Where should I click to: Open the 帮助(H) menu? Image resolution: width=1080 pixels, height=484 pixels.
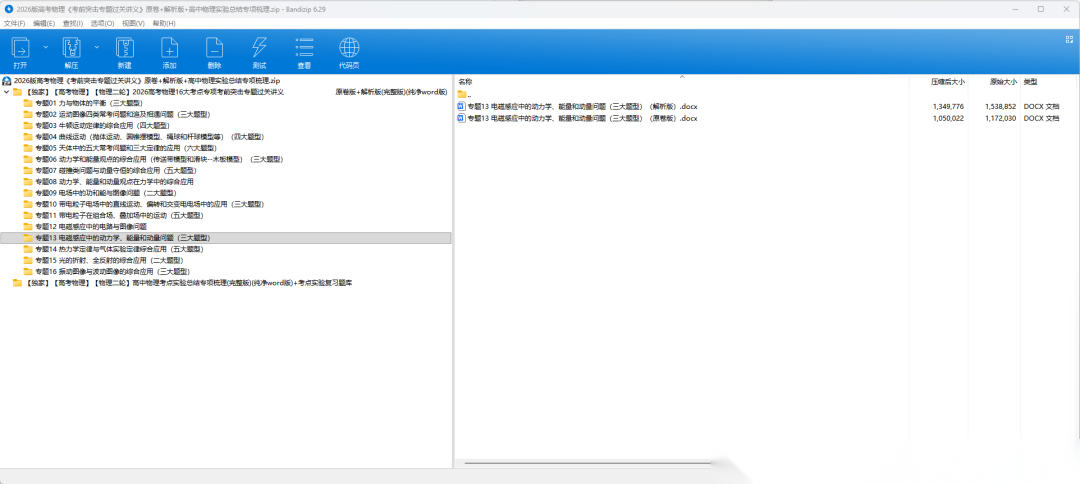click(x=164, y=22)
